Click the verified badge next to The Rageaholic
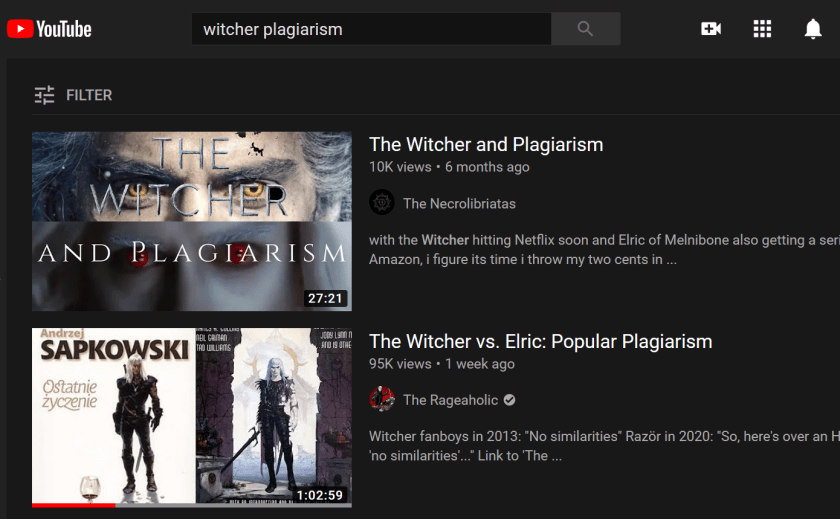Image resolution: width=840 pixels, height=519 pixels. (x=510, y=400)
